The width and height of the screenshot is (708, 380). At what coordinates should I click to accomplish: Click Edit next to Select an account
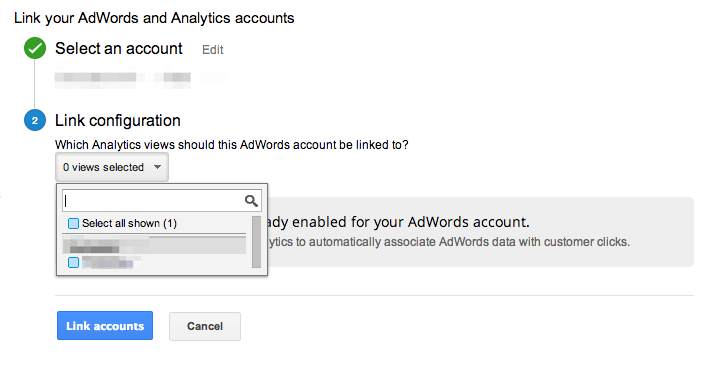coord(213,50)
